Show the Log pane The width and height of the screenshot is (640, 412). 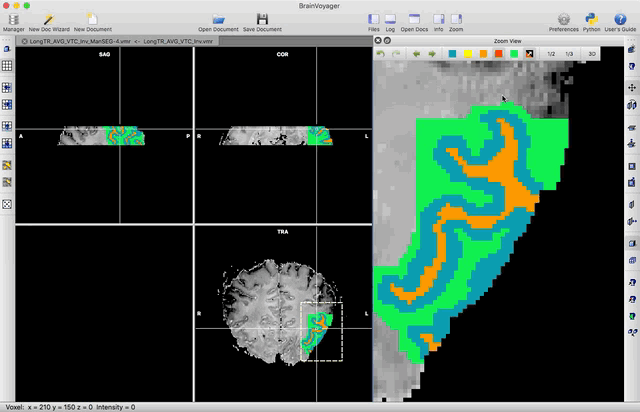coord(392,19)
